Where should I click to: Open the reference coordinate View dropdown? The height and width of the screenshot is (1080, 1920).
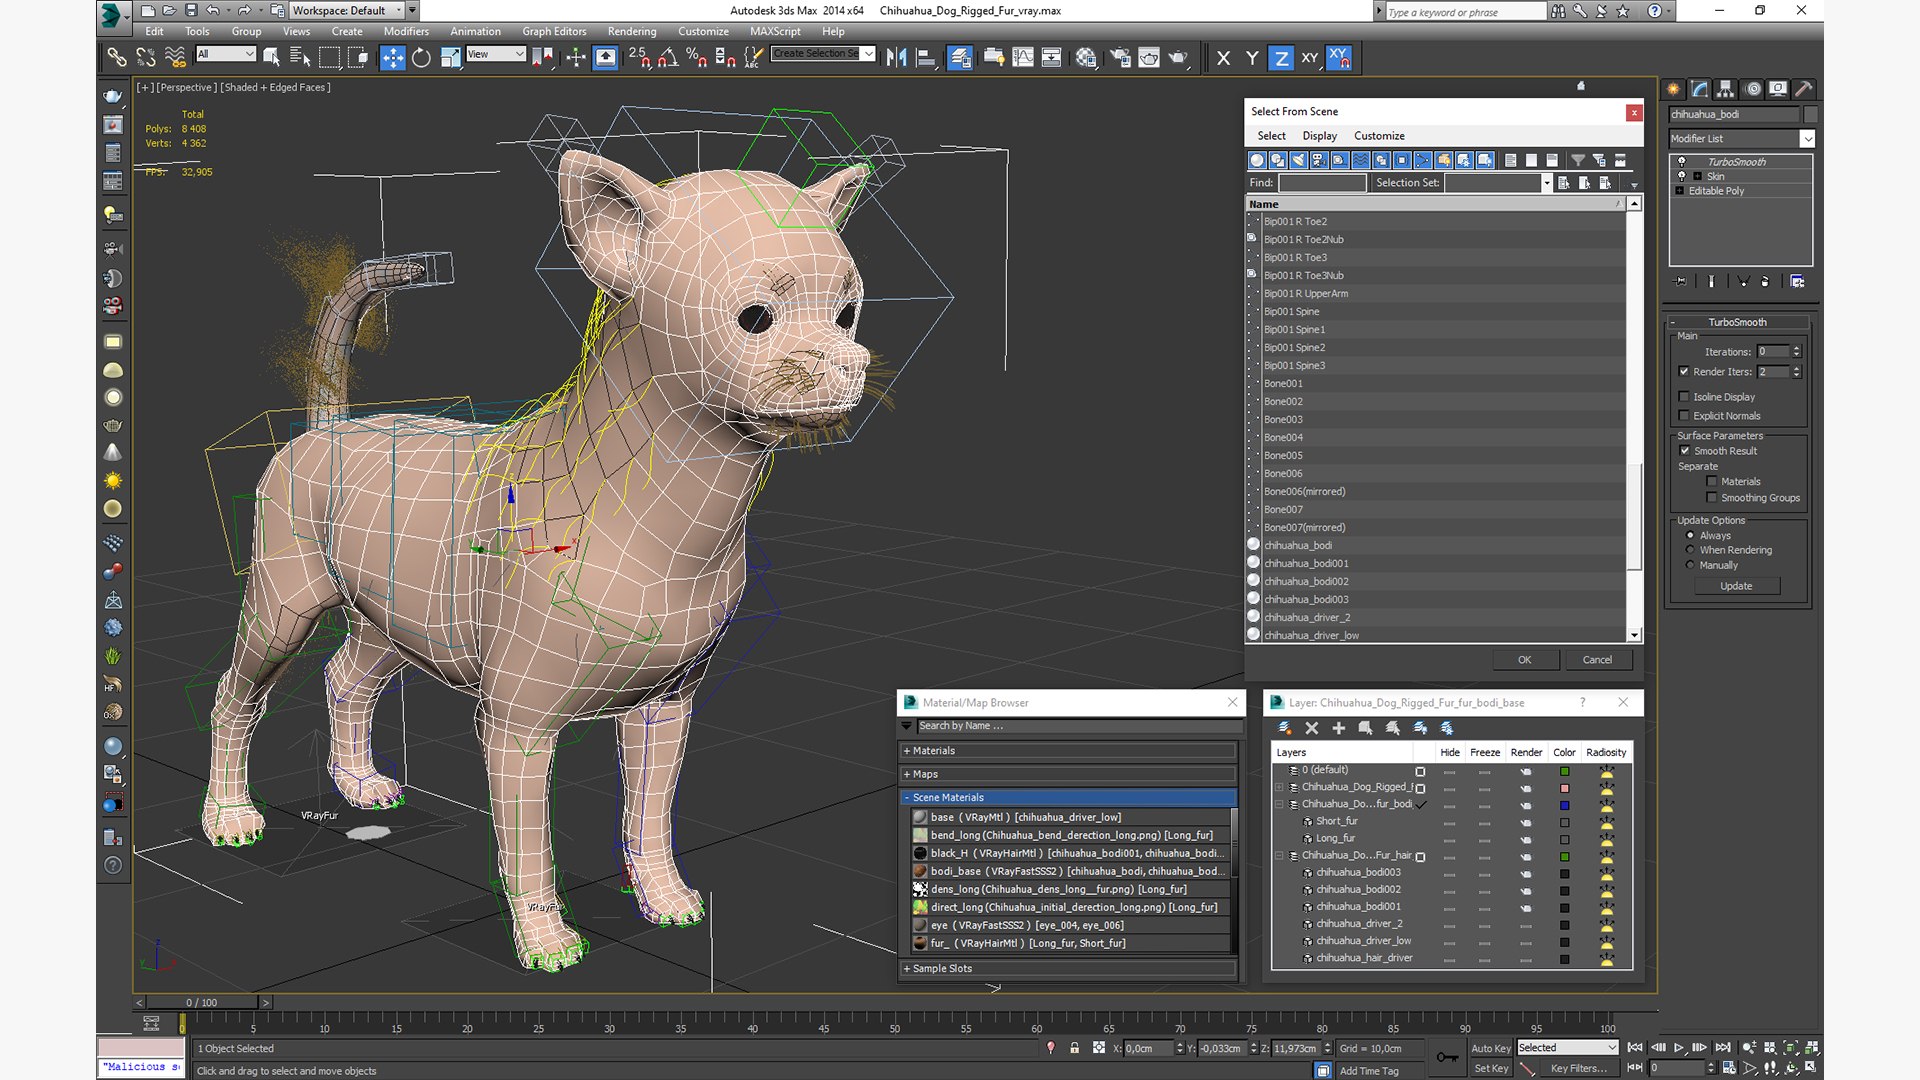[x=496, y=54]
